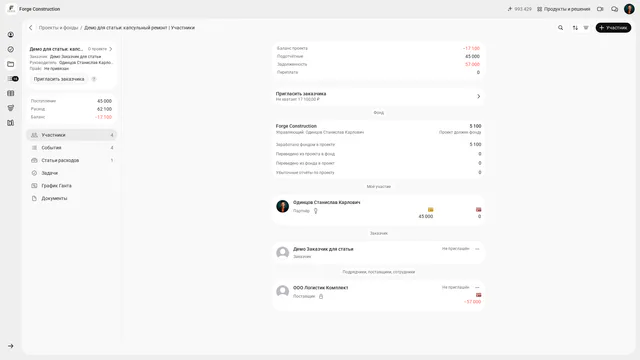640x360 pixels.
Task: Click the Баланс проекта -17 100 value
Action: pos(471,48)
